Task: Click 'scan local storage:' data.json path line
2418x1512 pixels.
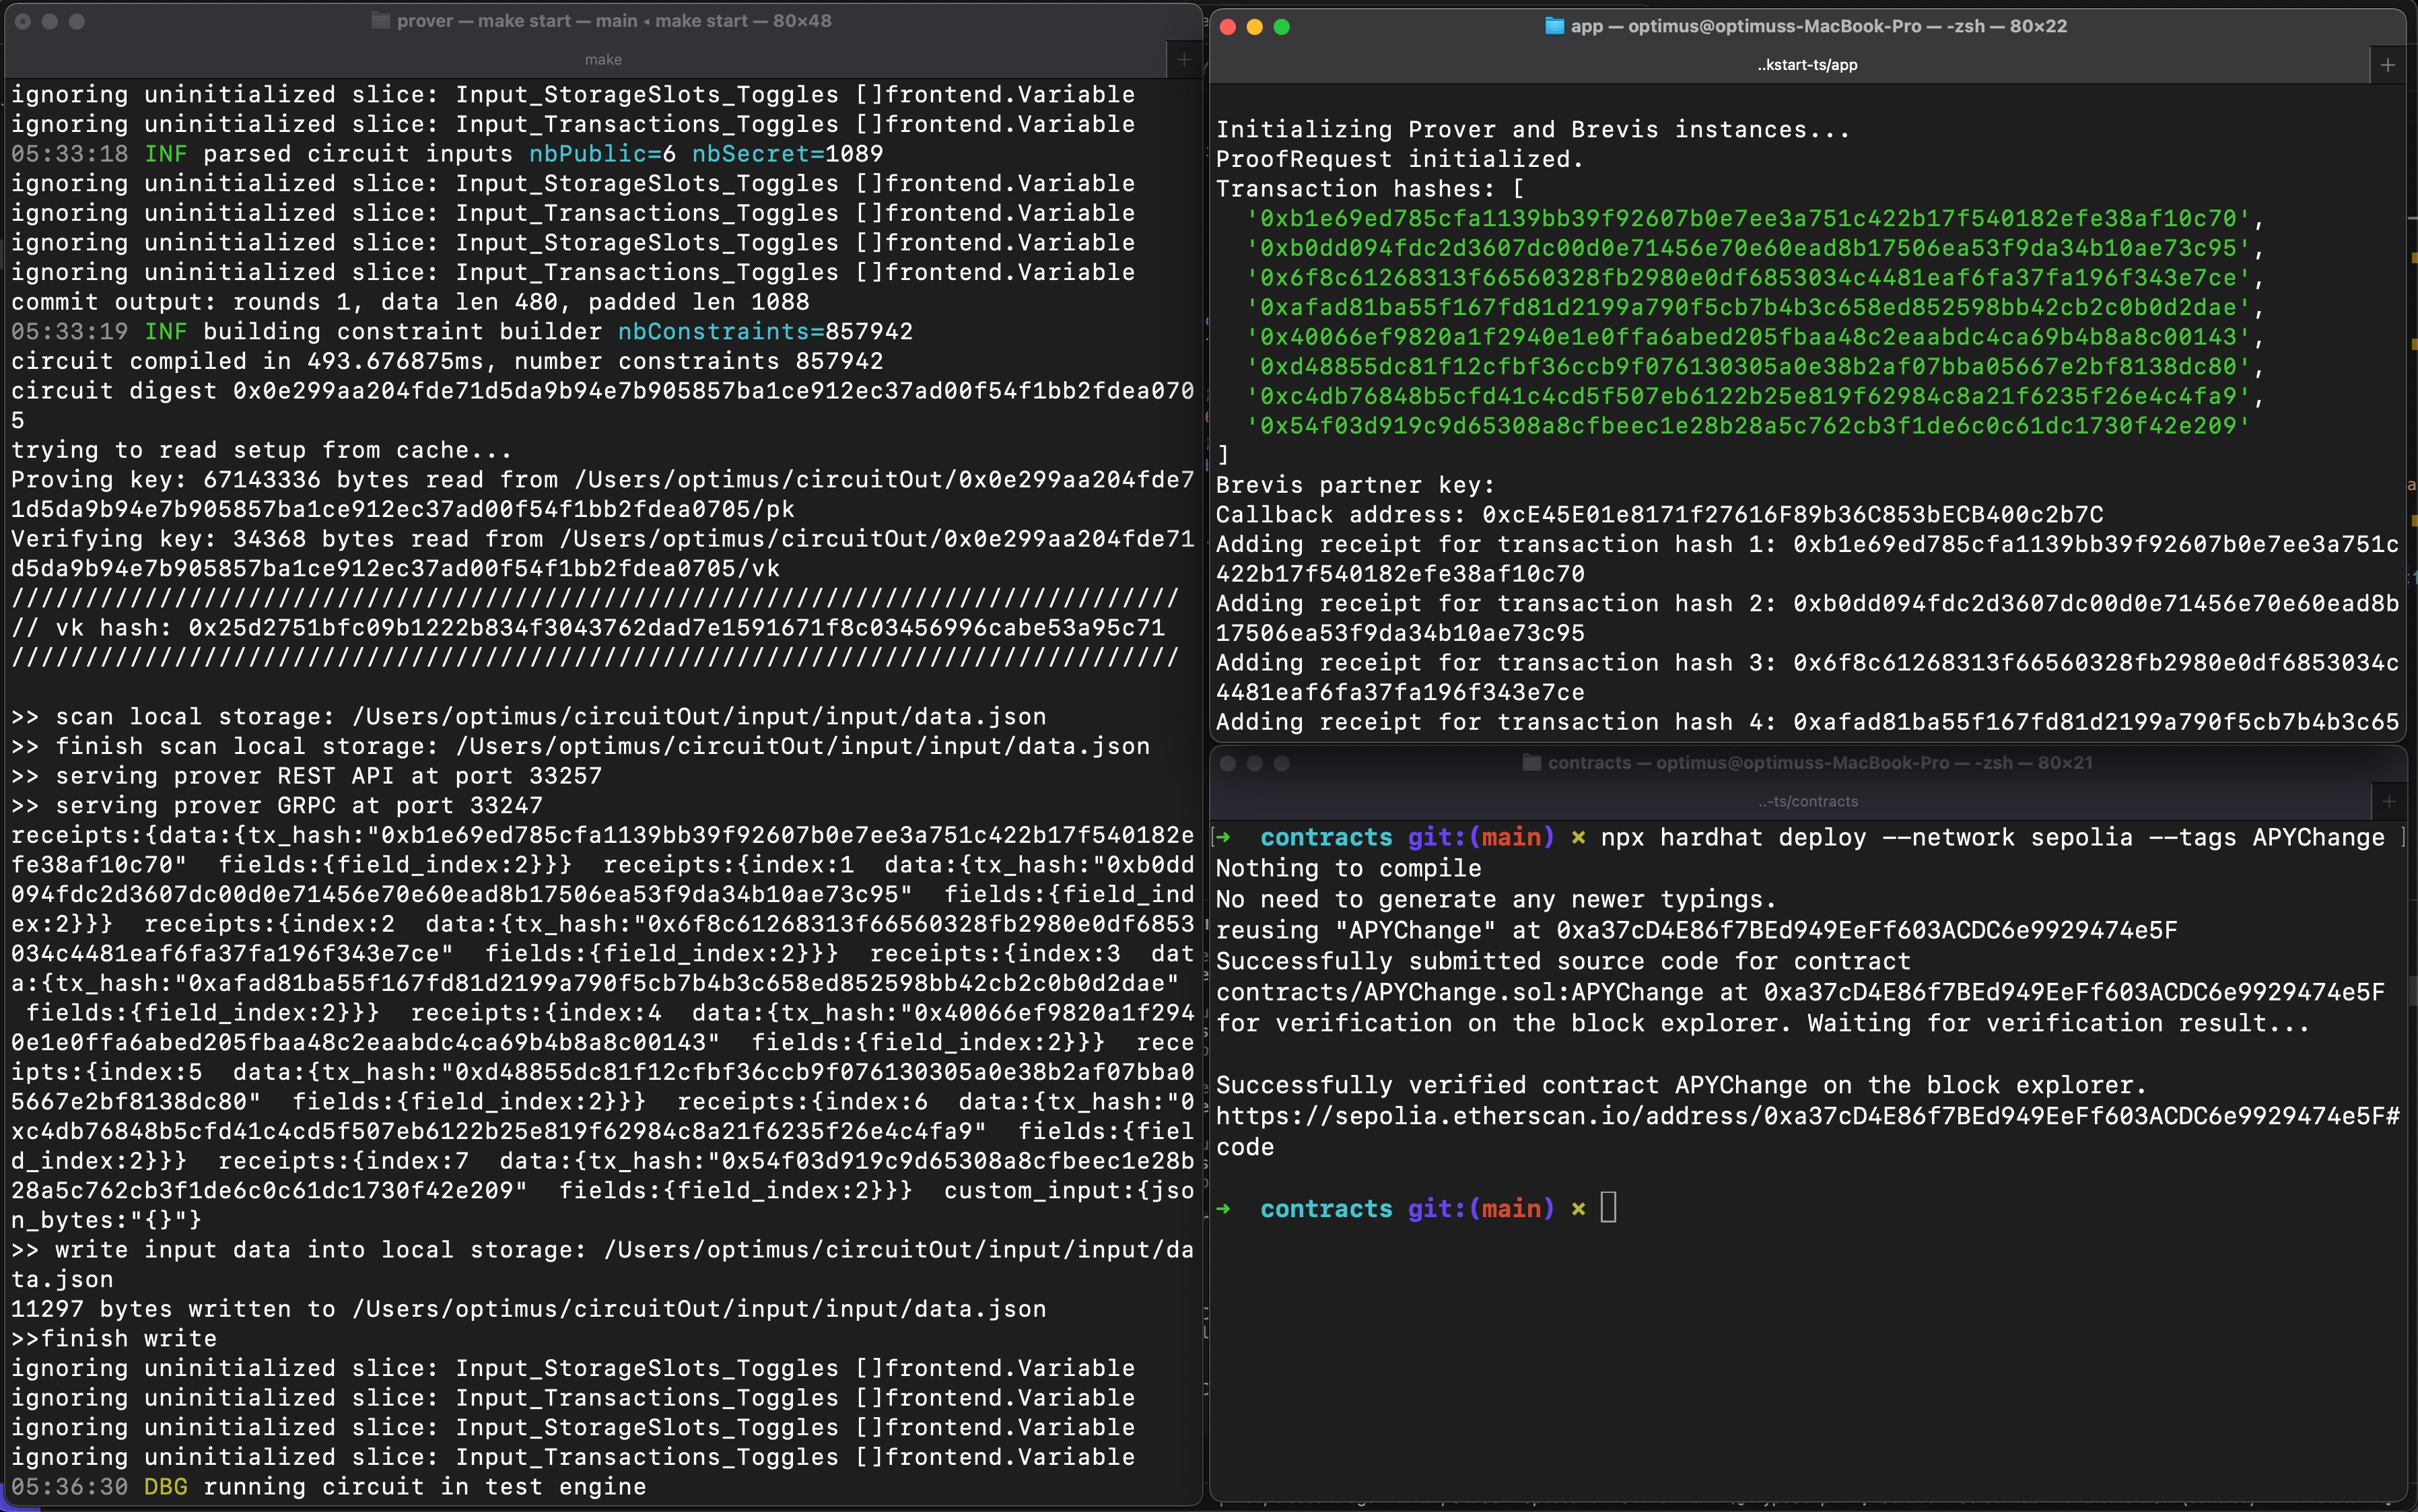Action: click(x=528, y=717)
